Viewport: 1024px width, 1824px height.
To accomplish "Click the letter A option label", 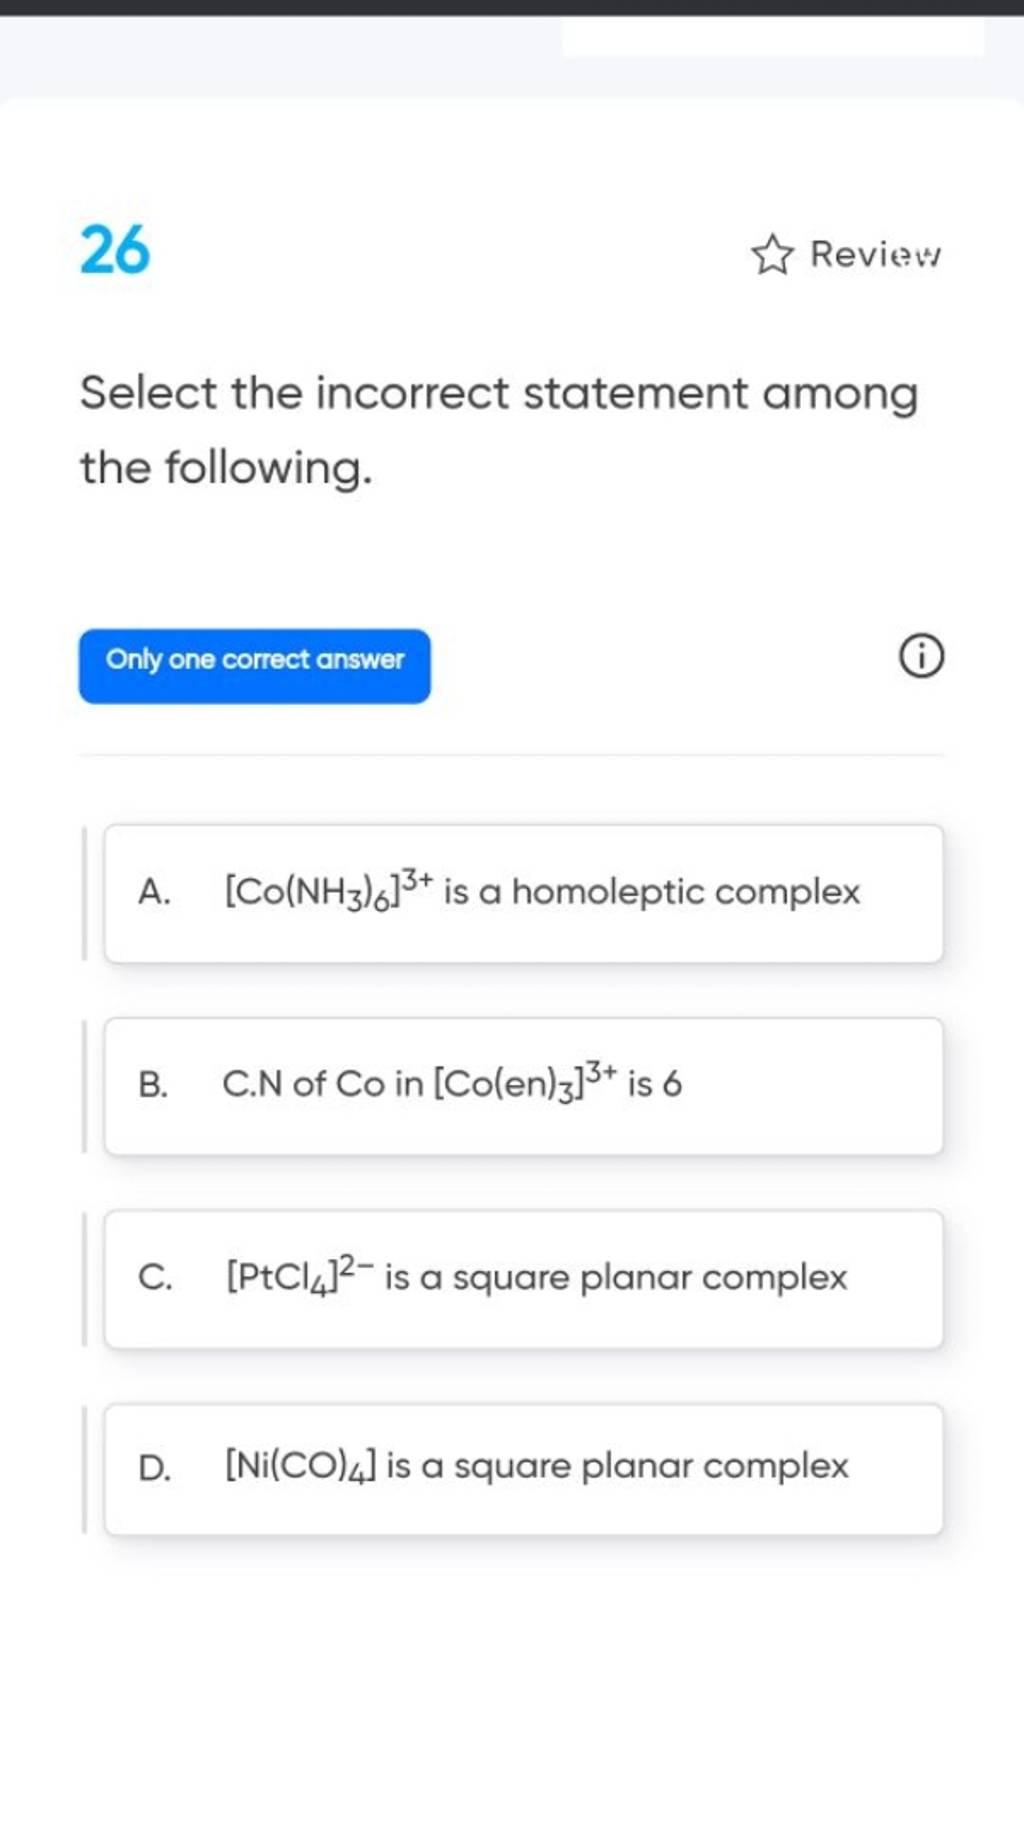I will (155, 892).
